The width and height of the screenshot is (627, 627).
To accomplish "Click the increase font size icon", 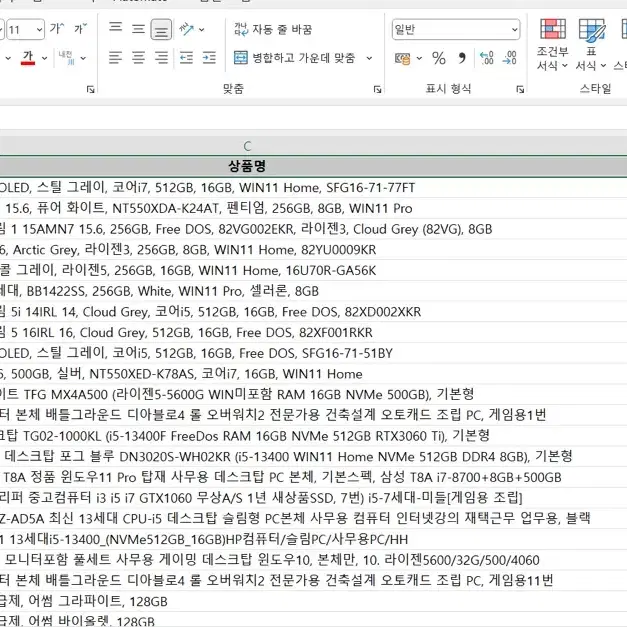I will (57, 29).
